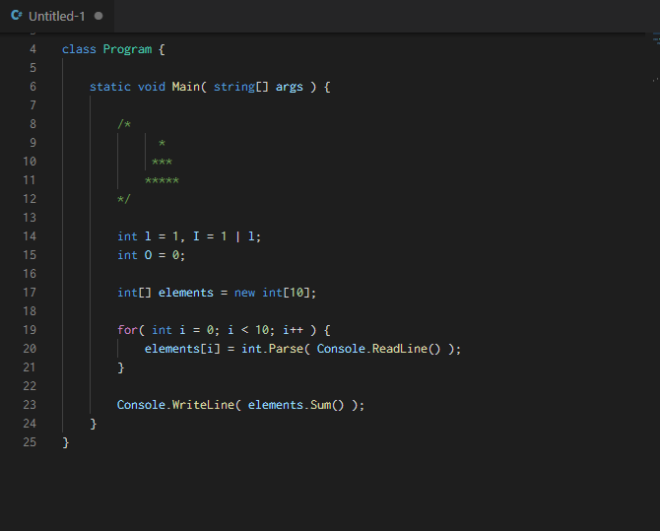Select line 4 via its line number
Screen dimensions: 660x531
click(x=33, y=49)
